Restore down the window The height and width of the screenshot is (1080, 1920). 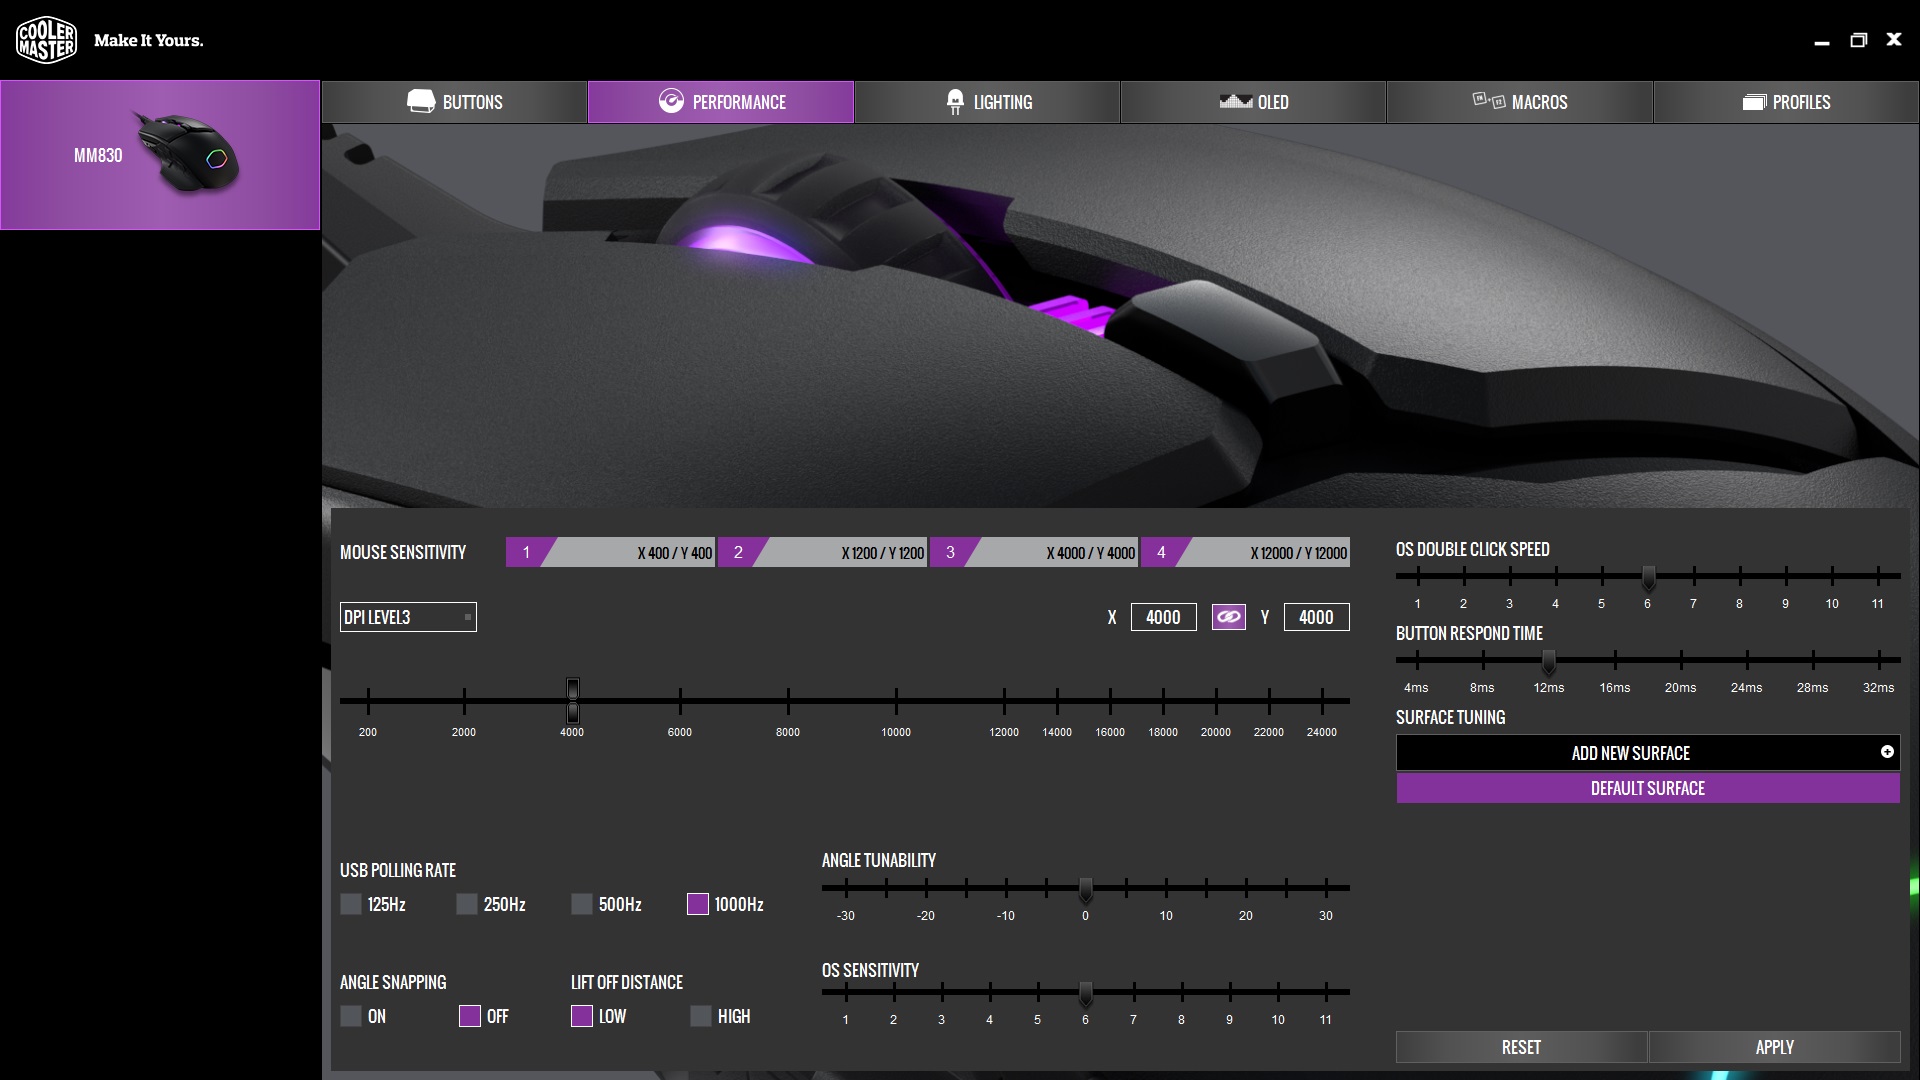click(x=1858, y=40)
